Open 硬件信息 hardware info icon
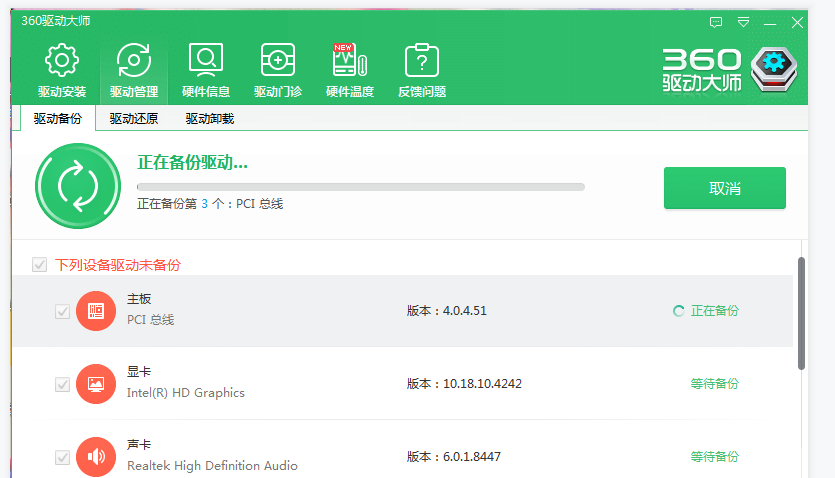 click(206, 62)
